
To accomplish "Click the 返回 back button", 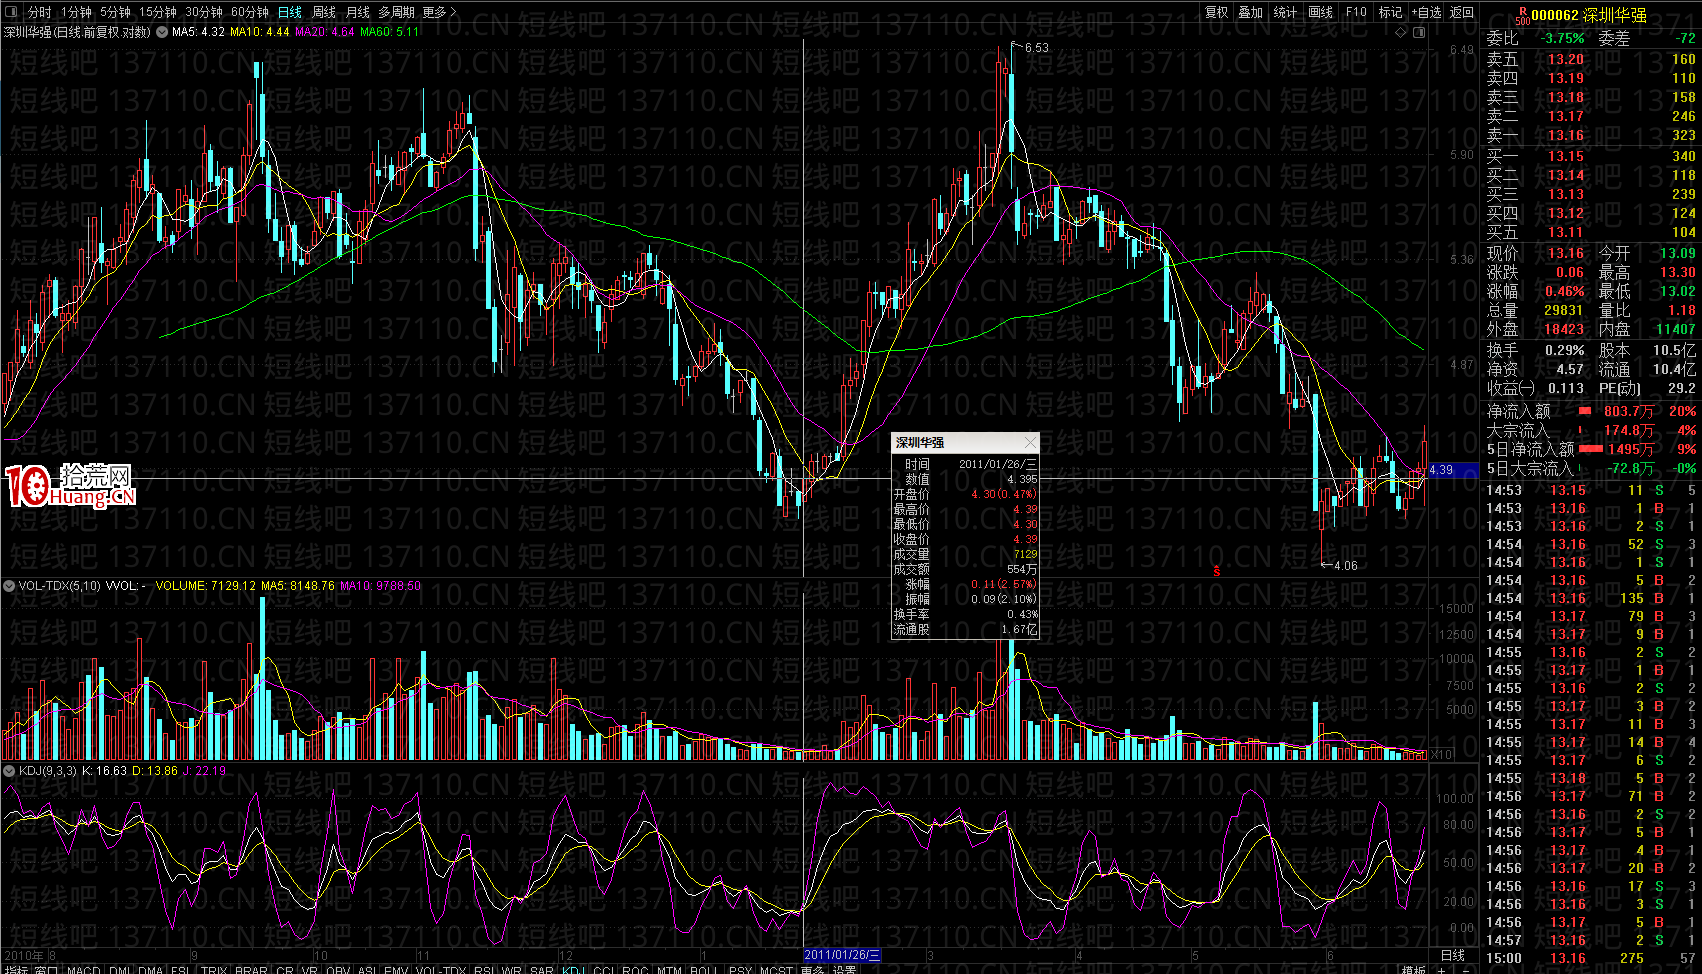I will pyautogui.click(x=1462, y=12).
